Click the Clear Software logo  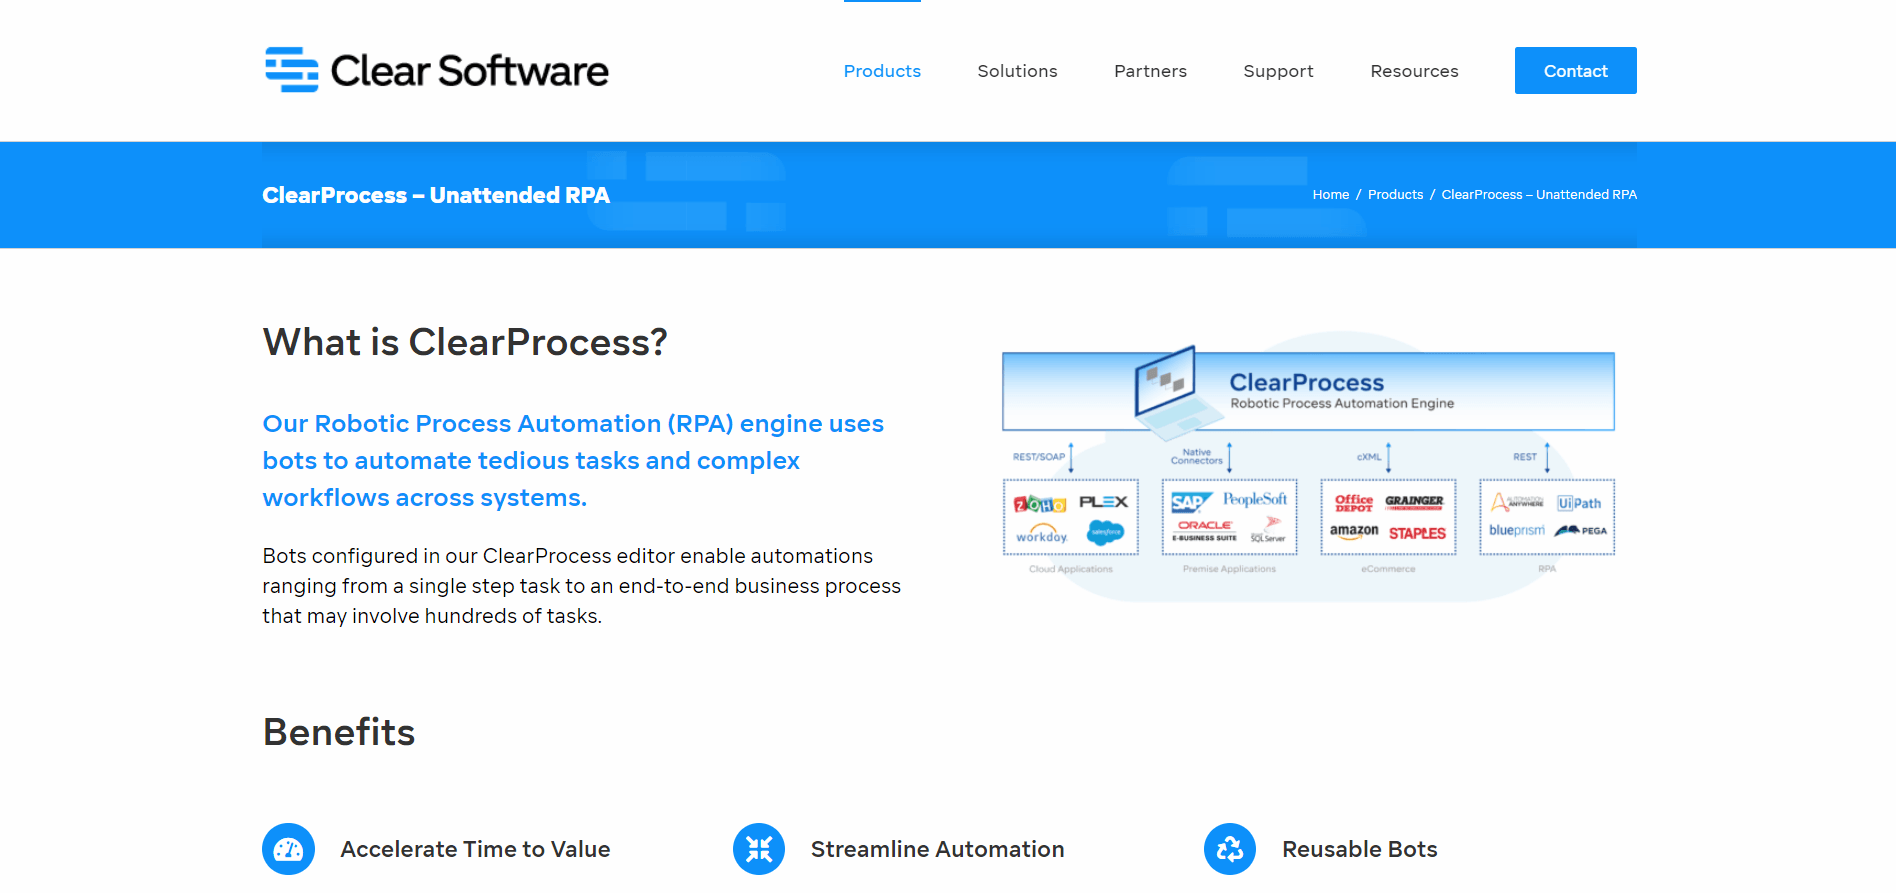point(436,70)
